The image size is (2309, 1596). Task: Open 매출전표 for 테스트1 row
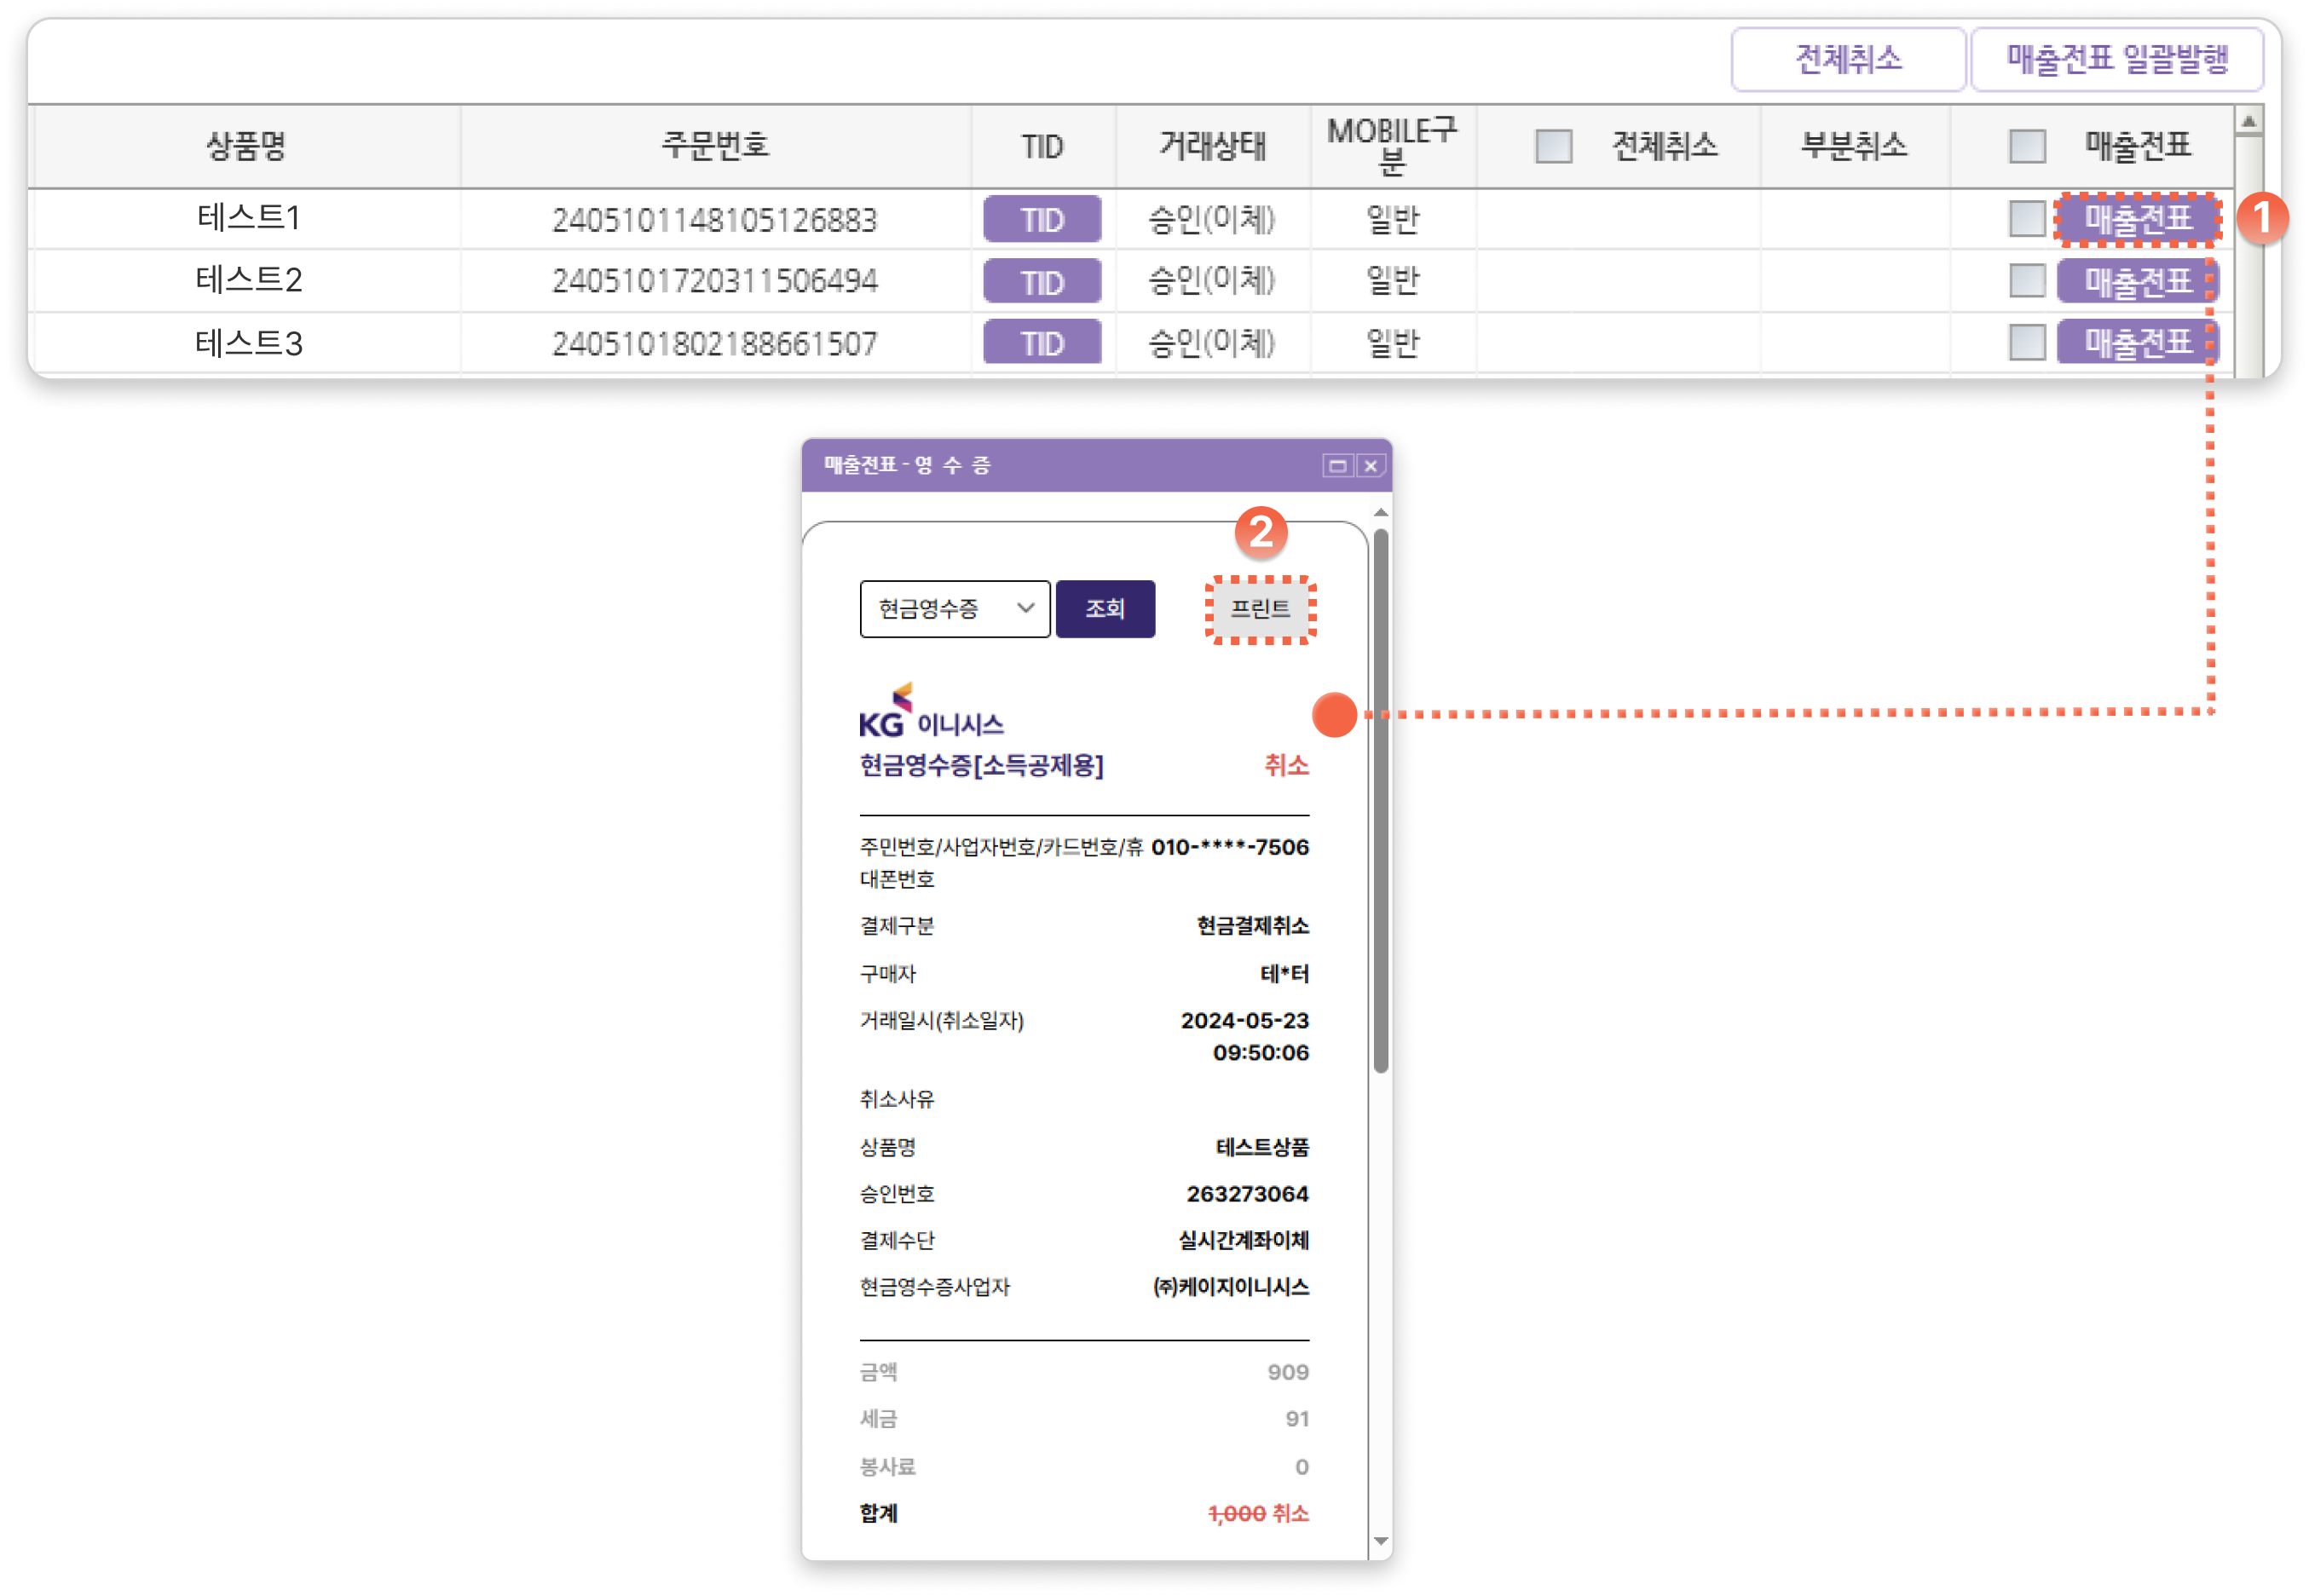2138,219
